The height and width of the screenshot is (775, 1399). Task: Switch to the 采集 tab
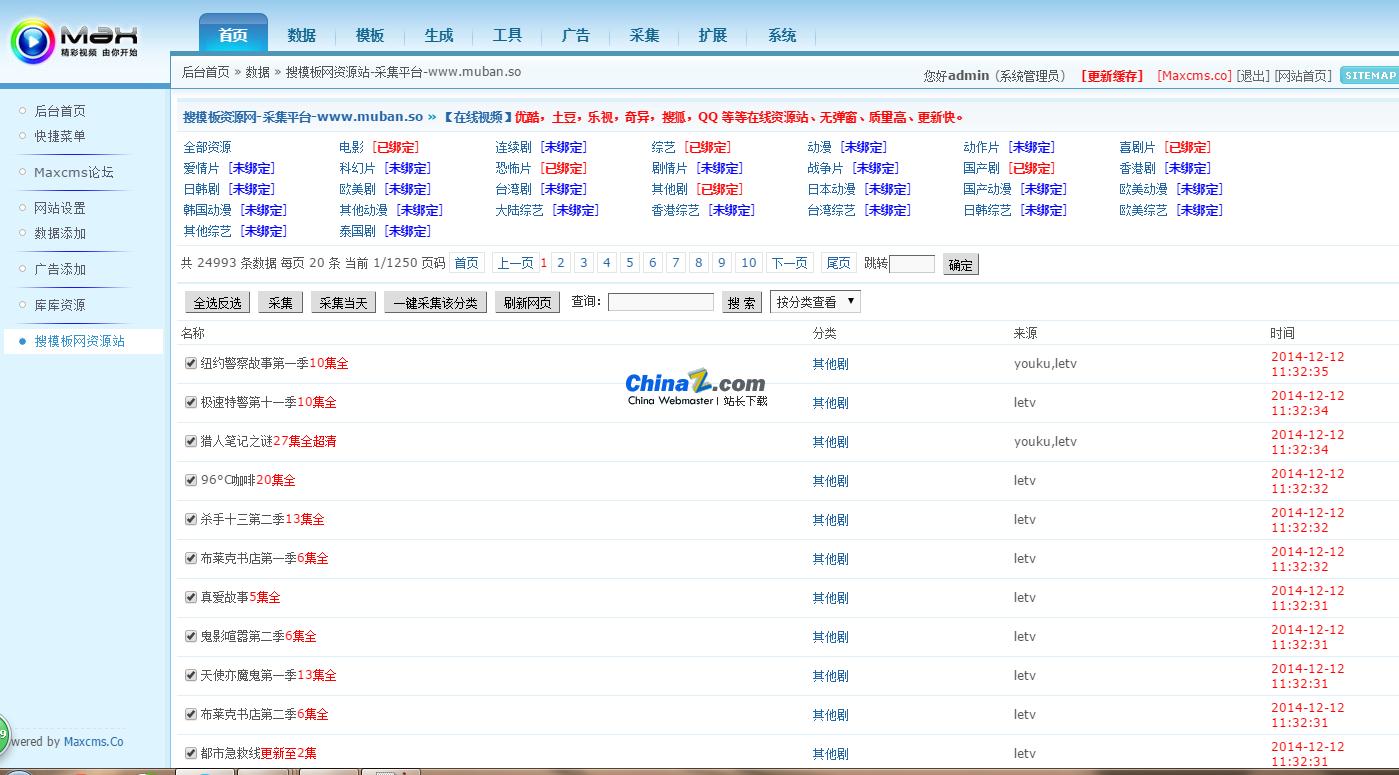(x=645, y=35)
